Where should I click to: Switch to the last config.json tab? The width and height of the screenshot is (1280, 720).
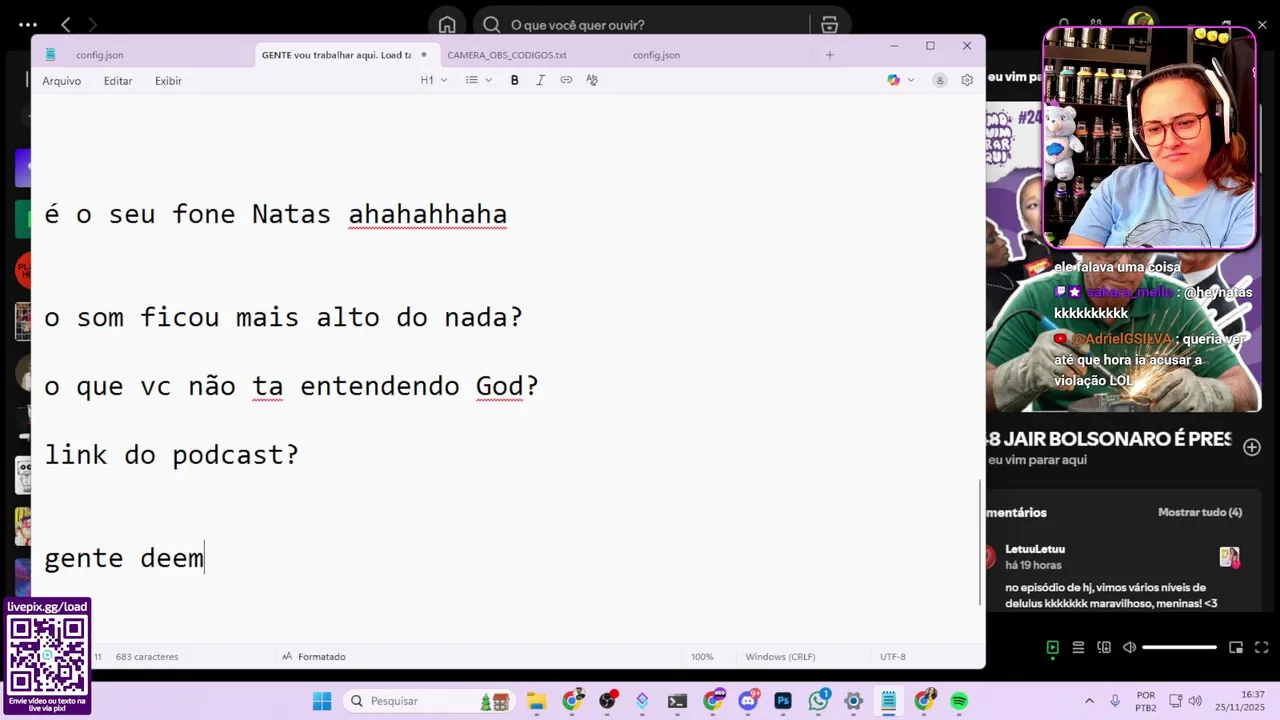click(656, 55)
